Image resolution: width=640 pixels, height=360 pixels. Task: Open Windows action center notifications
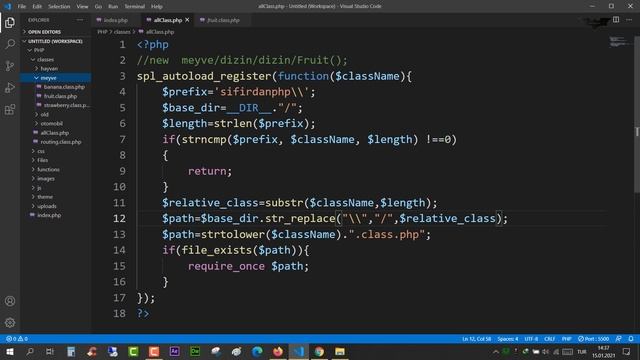(627, 351)
